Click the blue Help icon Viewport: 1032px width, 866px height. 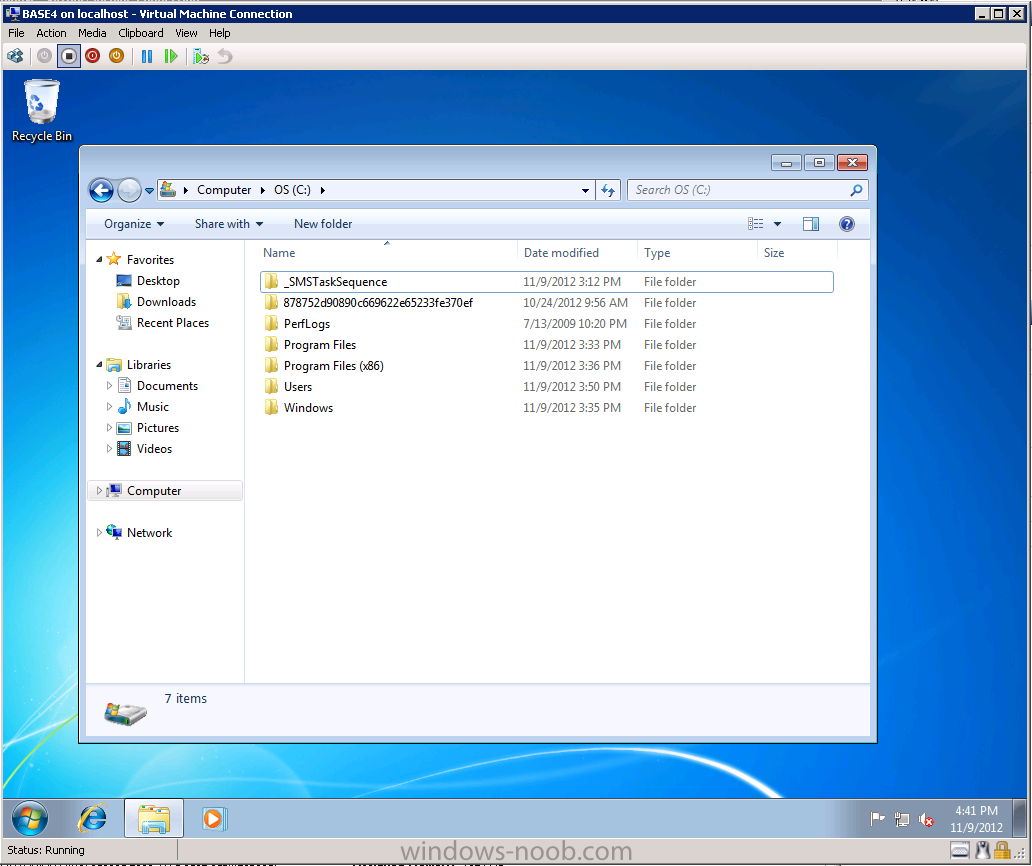coord(846,224)
